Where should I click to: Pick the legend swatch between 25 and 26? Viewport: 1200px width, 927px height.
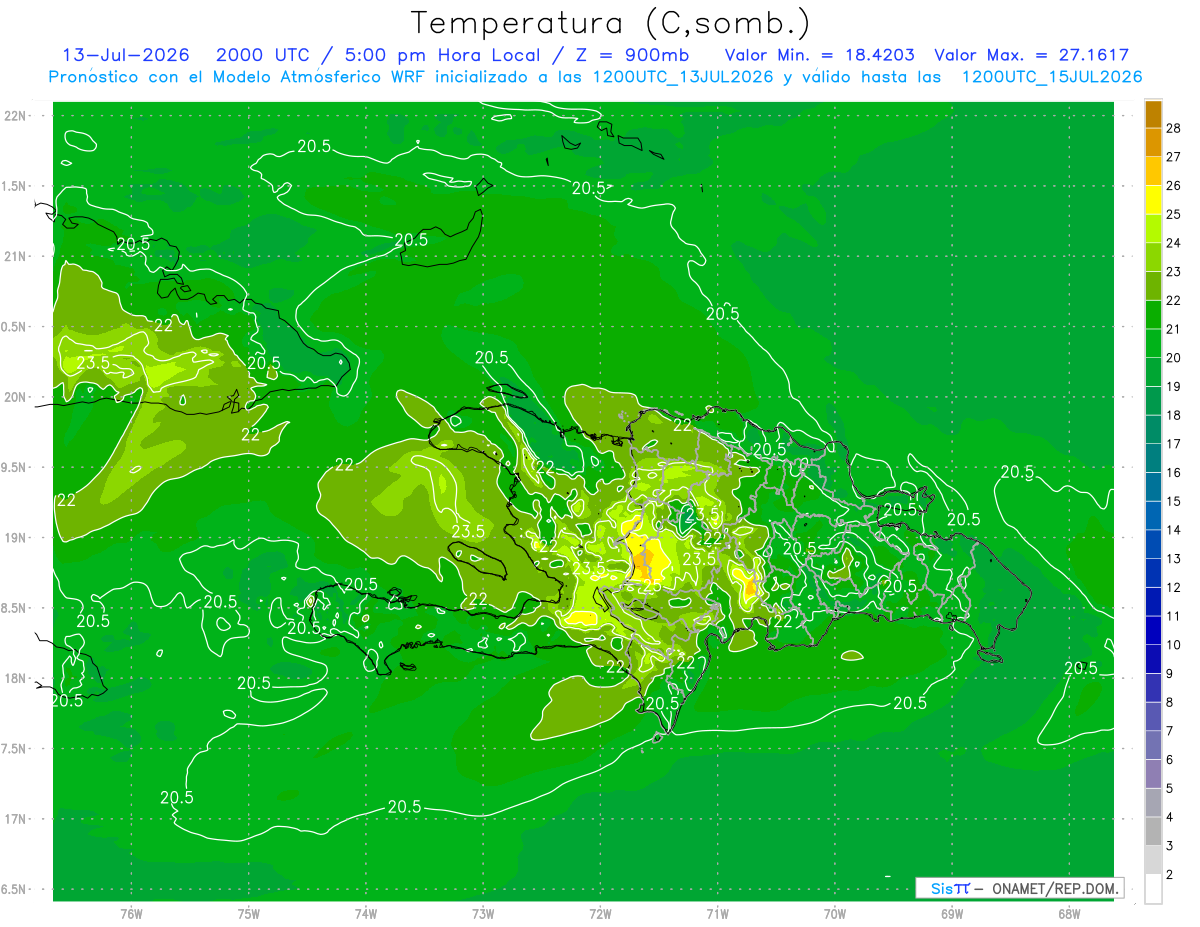pos(1153,200)
